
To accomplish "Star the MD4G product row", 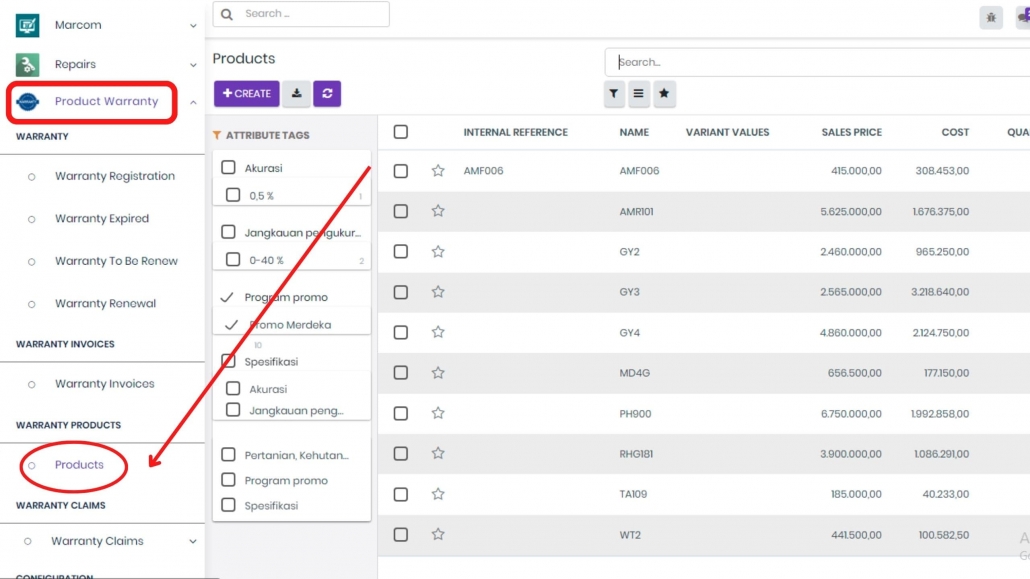I will click(438, 373).
